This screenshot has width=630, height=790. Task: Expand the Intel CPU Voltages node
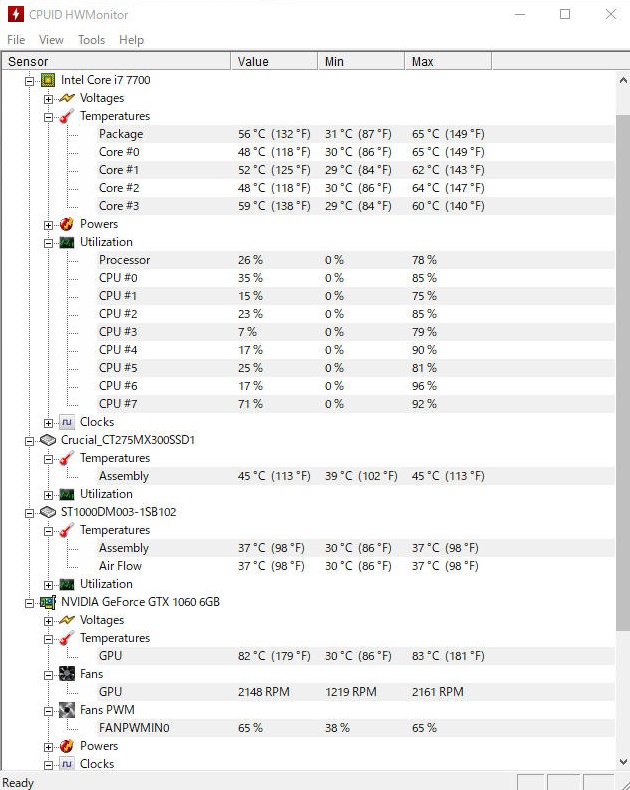point(48,99)
